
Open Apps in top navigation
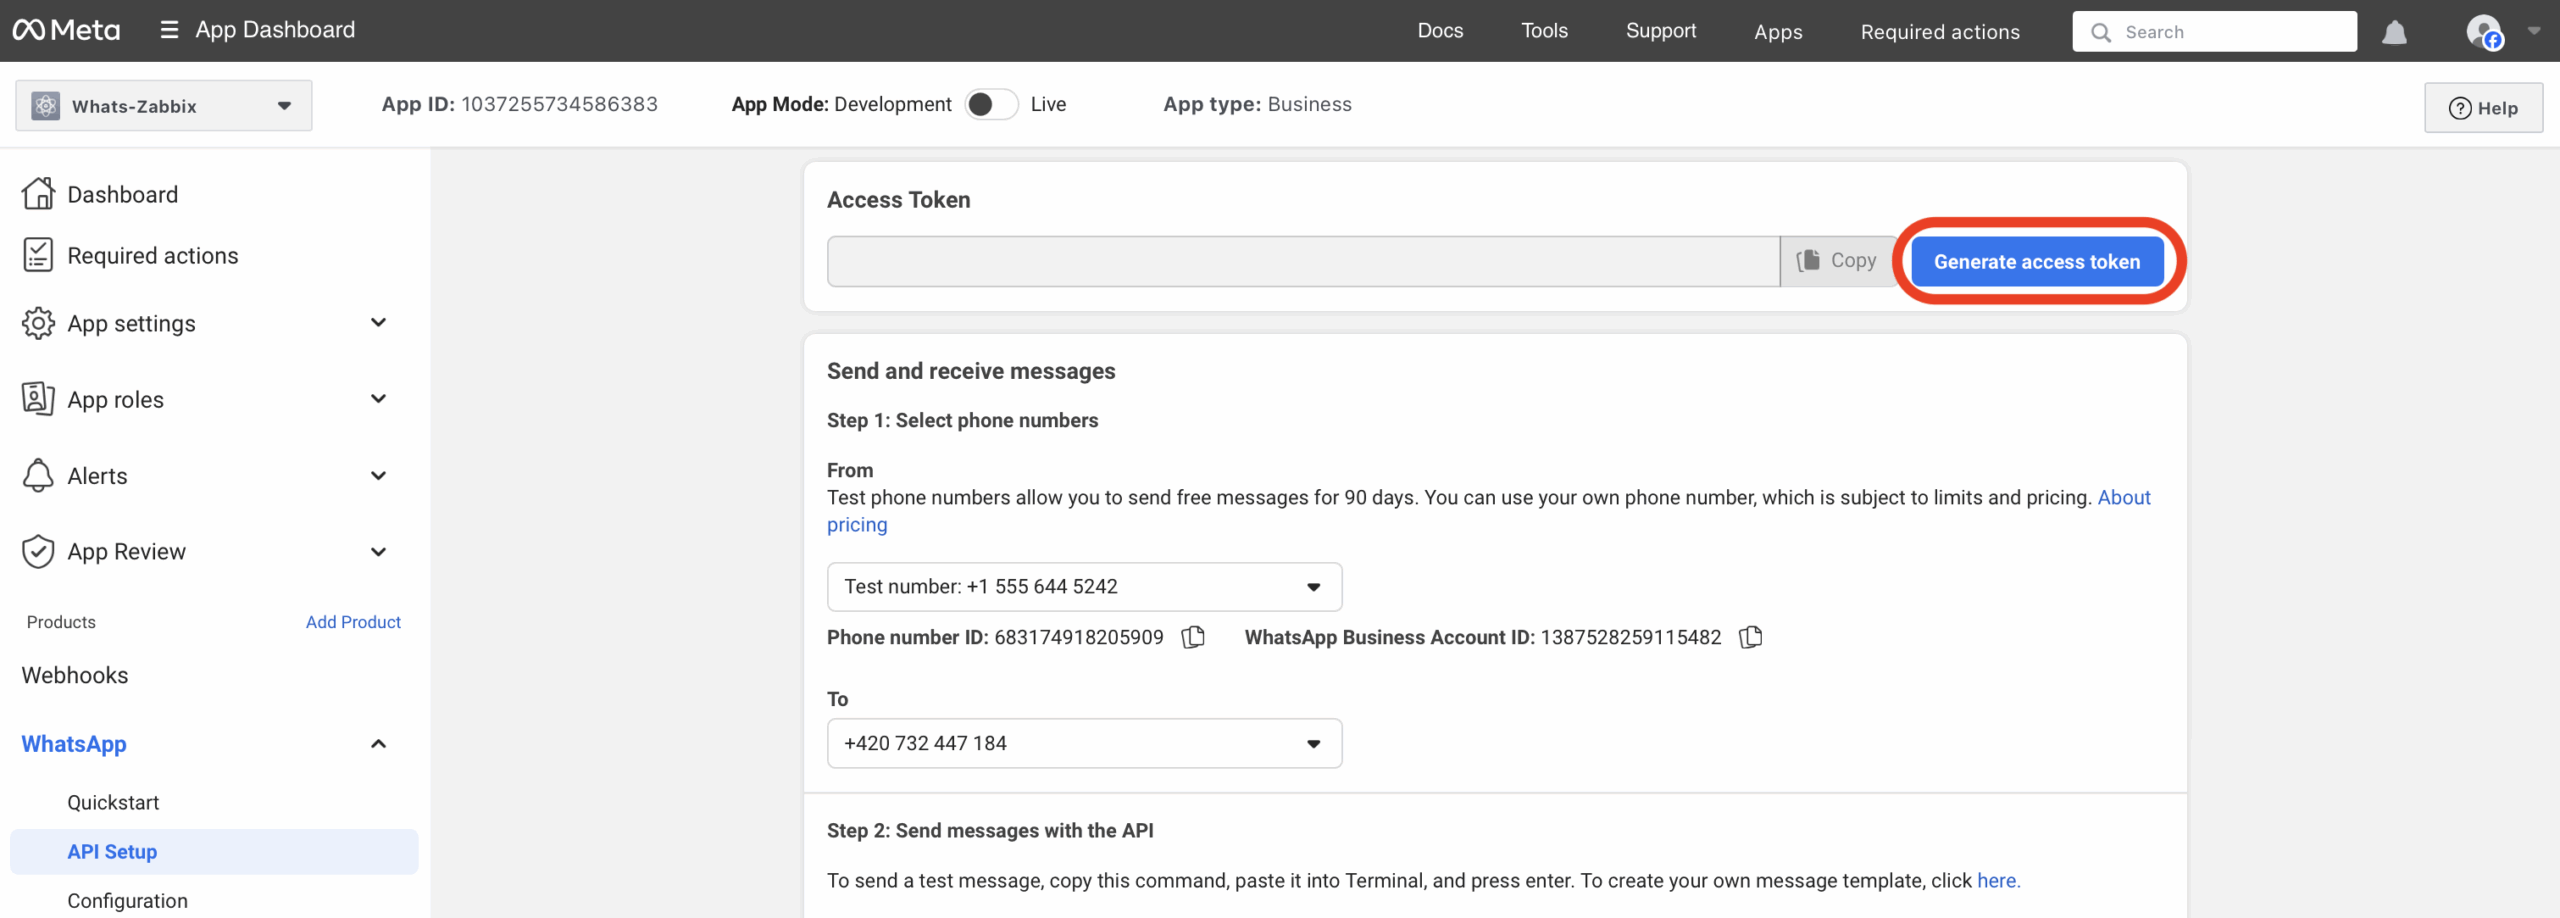coord(1778,32)
